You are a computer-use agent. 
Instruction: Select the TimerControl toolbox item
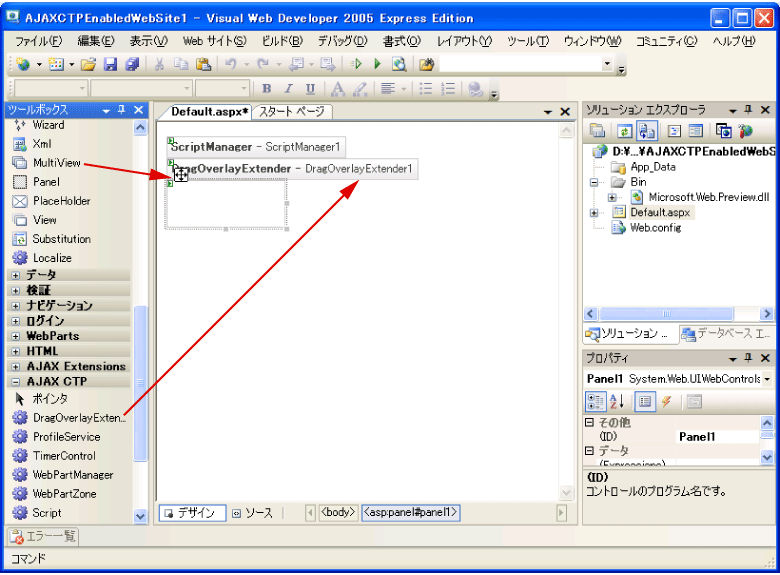tap(54, 455)
